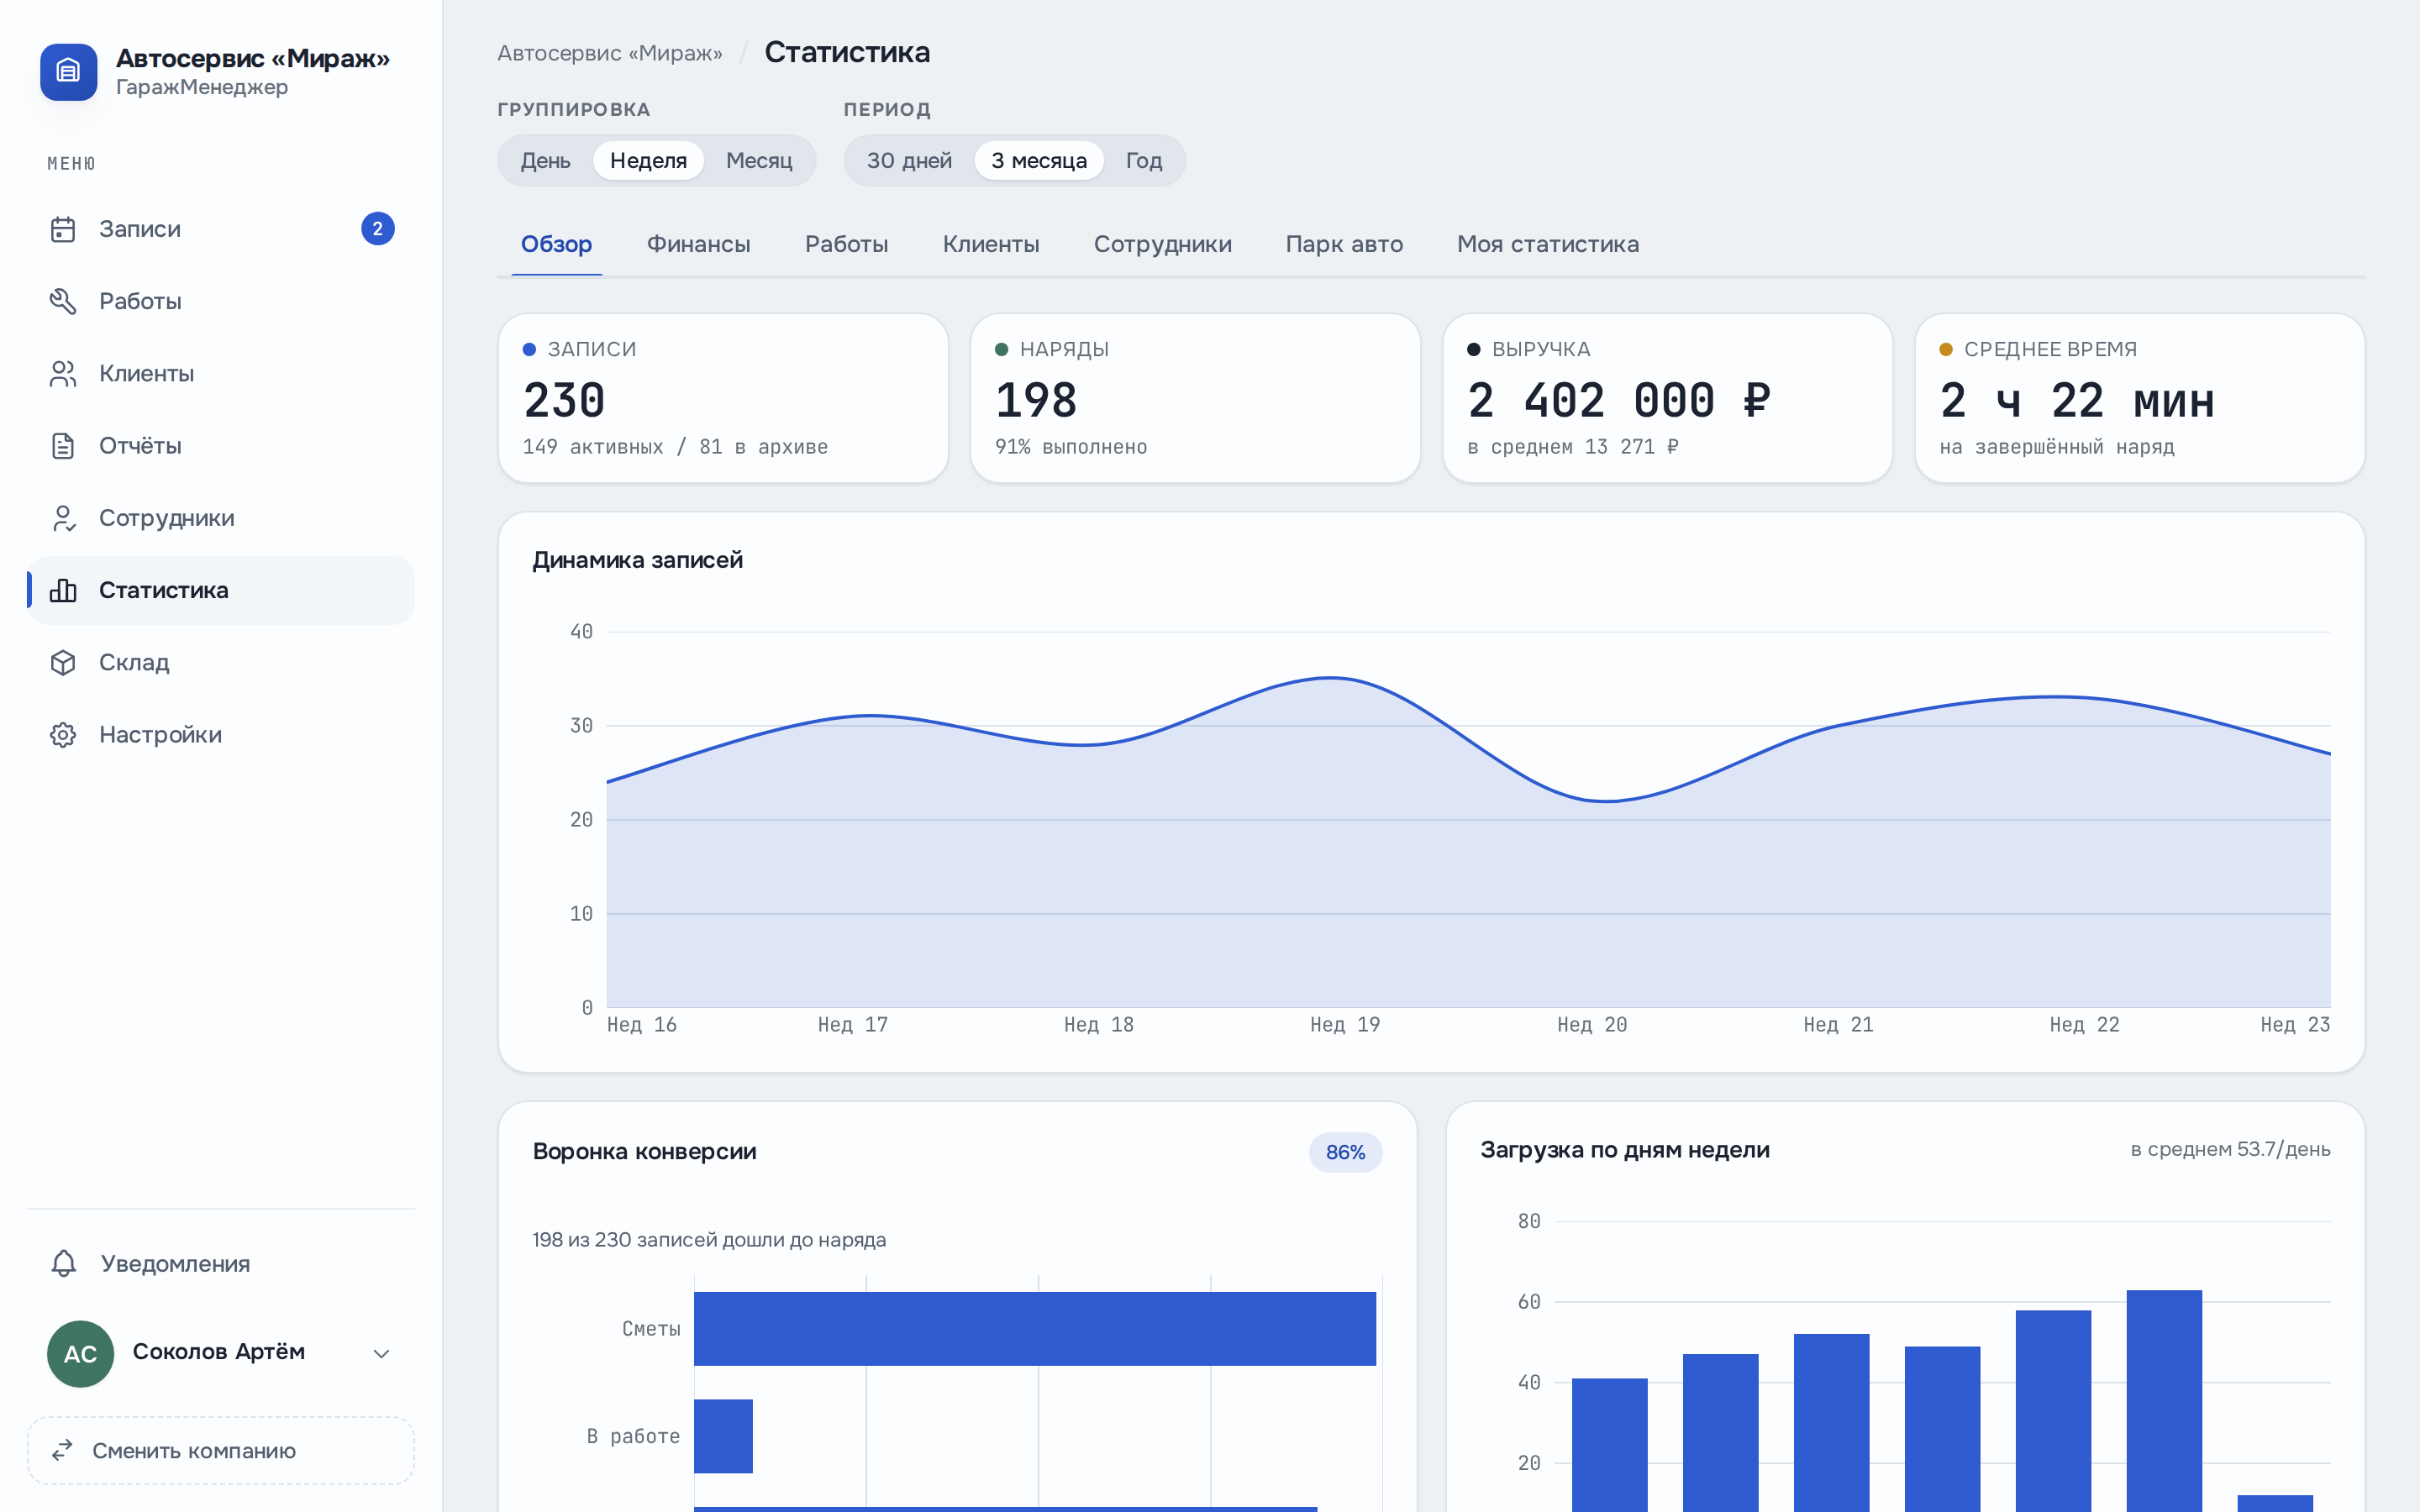Viewport: 2420px width, 1512px height.
Task: Click the Записи card showing 230
Action: [723, 398]
